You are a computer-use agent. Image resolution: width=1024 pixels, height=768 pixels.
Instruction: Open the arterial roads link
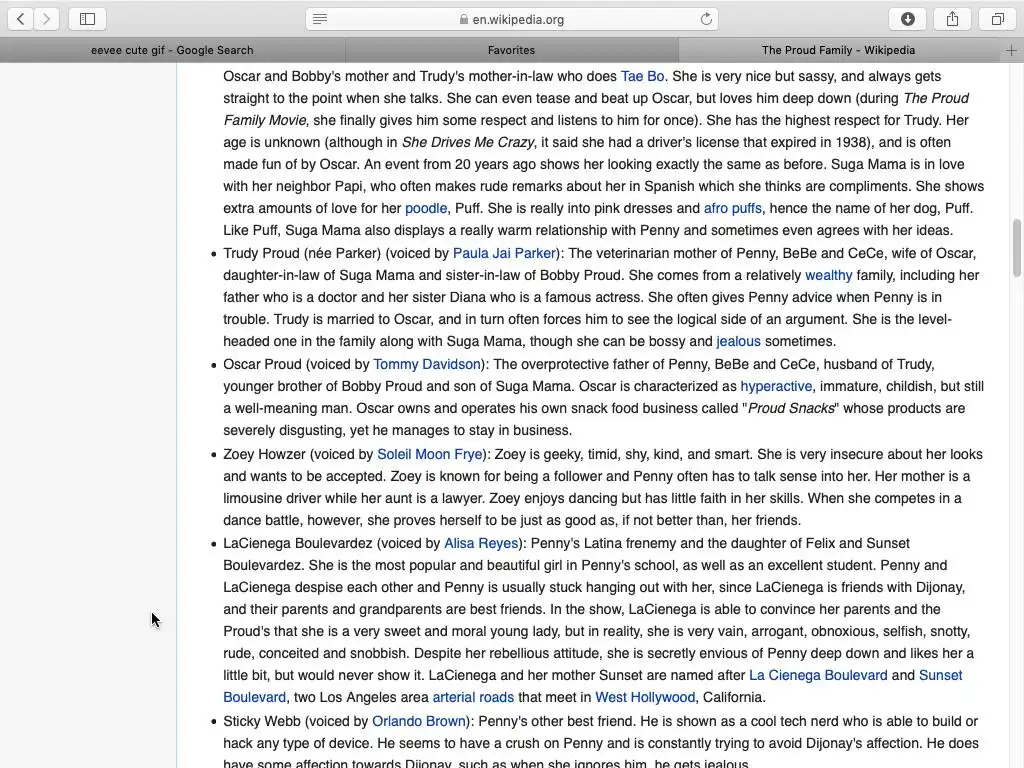pyautogui.click(x=473, y=697)
